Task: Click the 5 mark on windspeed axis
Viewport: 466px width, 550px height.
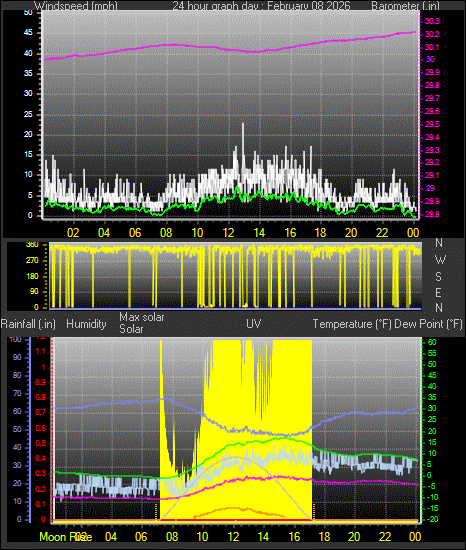Action: (30, 195)
